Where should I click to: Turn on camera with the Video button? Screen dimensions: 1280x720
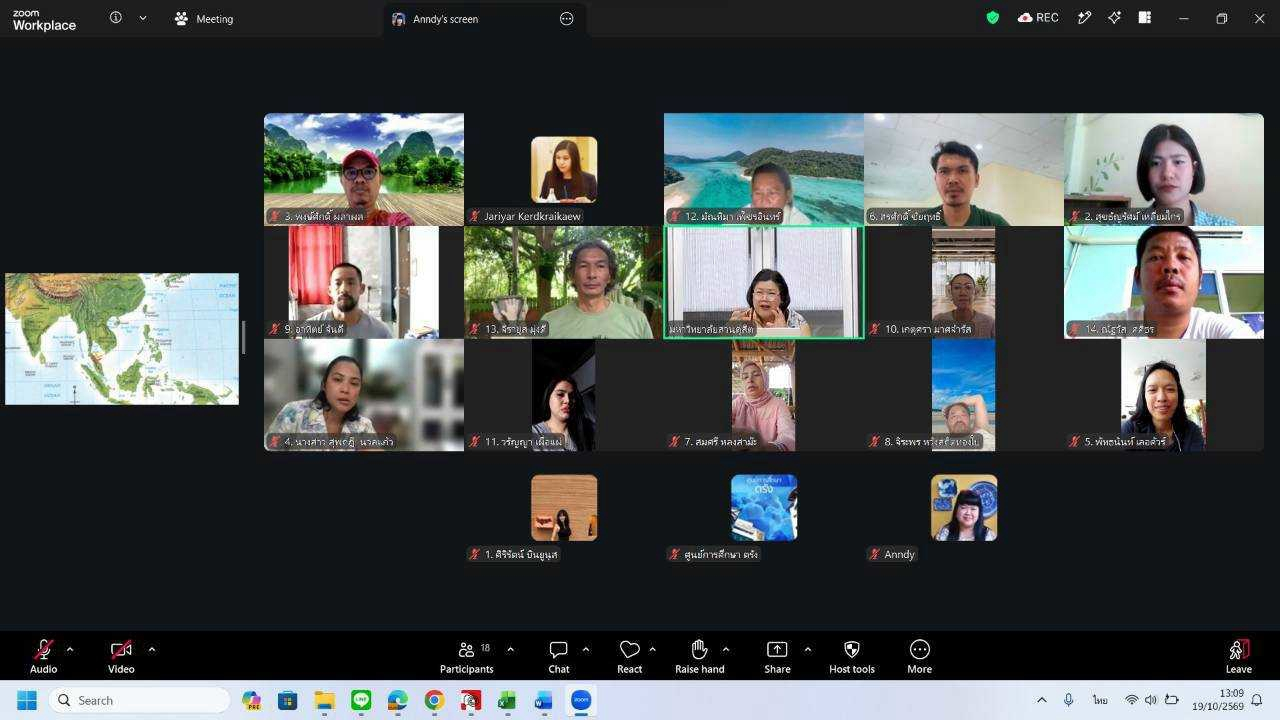[x=121, y=657]
